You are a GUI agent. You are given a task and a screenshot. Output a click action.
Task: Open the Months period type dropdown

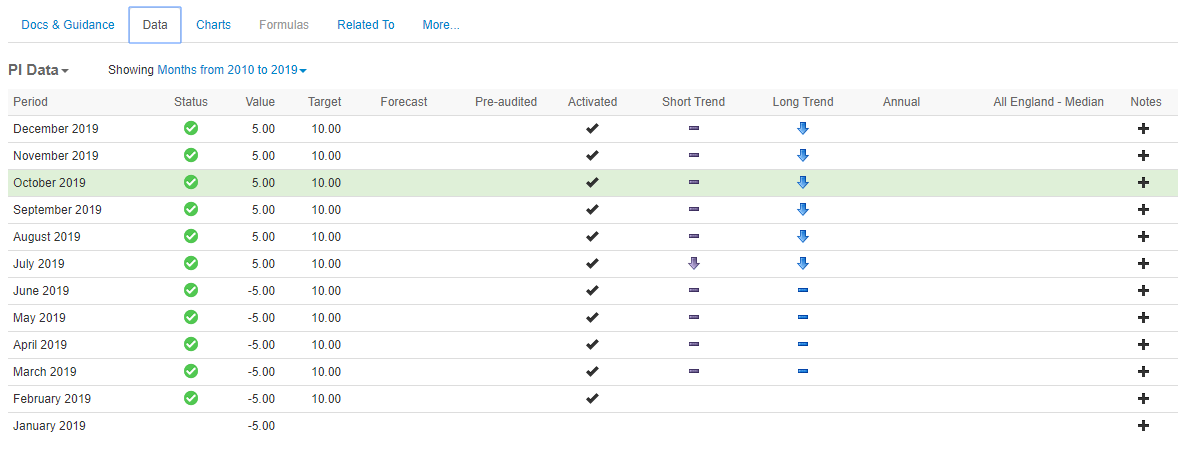pos(176,70)
